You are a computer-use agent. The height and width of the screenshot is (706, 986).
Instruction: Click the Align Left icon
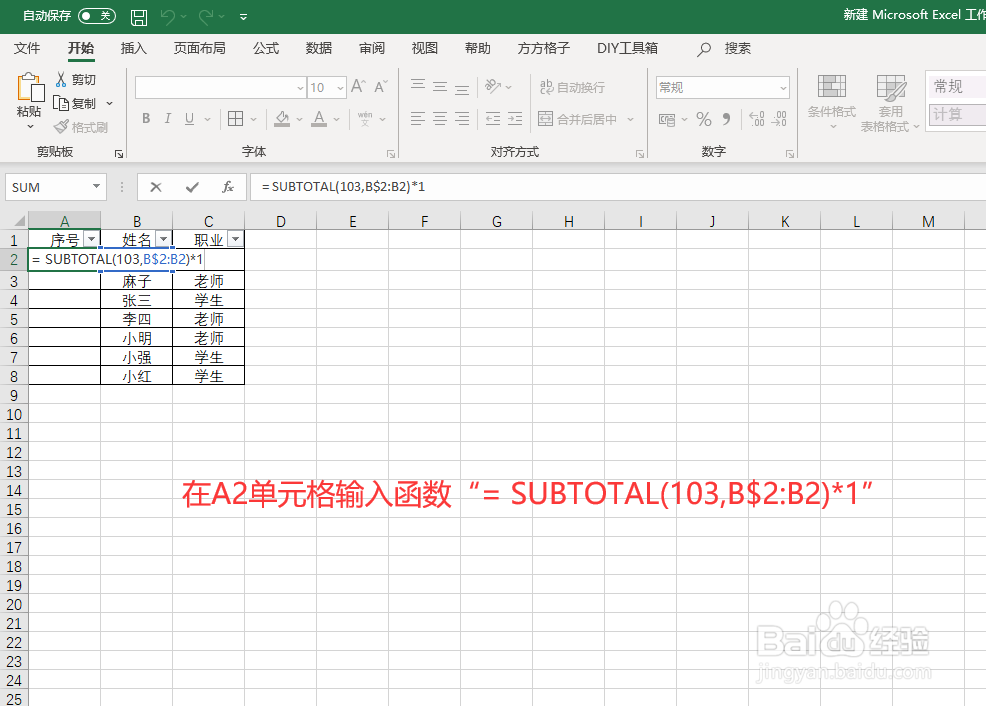pos(418,118)
